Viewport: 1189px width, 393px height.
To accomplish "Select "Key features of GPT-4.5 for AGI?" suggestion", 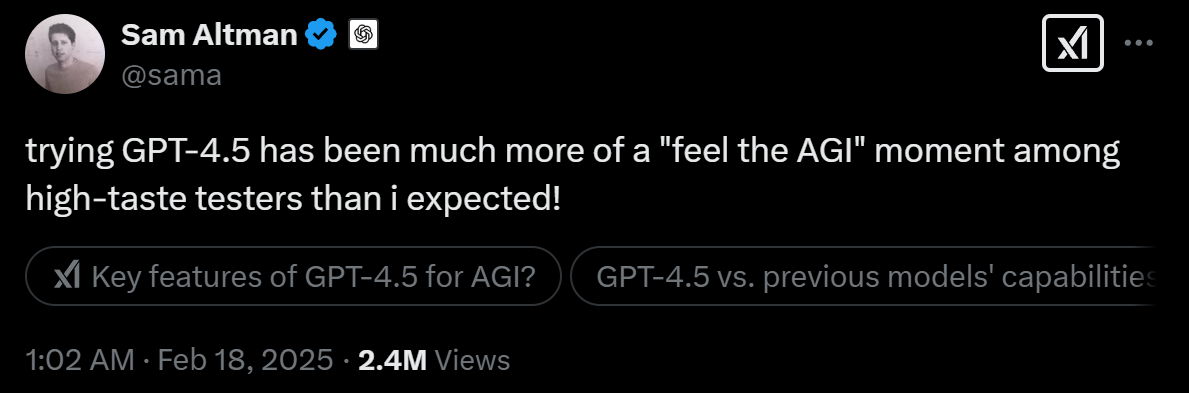I will click(x=293, y=276).
